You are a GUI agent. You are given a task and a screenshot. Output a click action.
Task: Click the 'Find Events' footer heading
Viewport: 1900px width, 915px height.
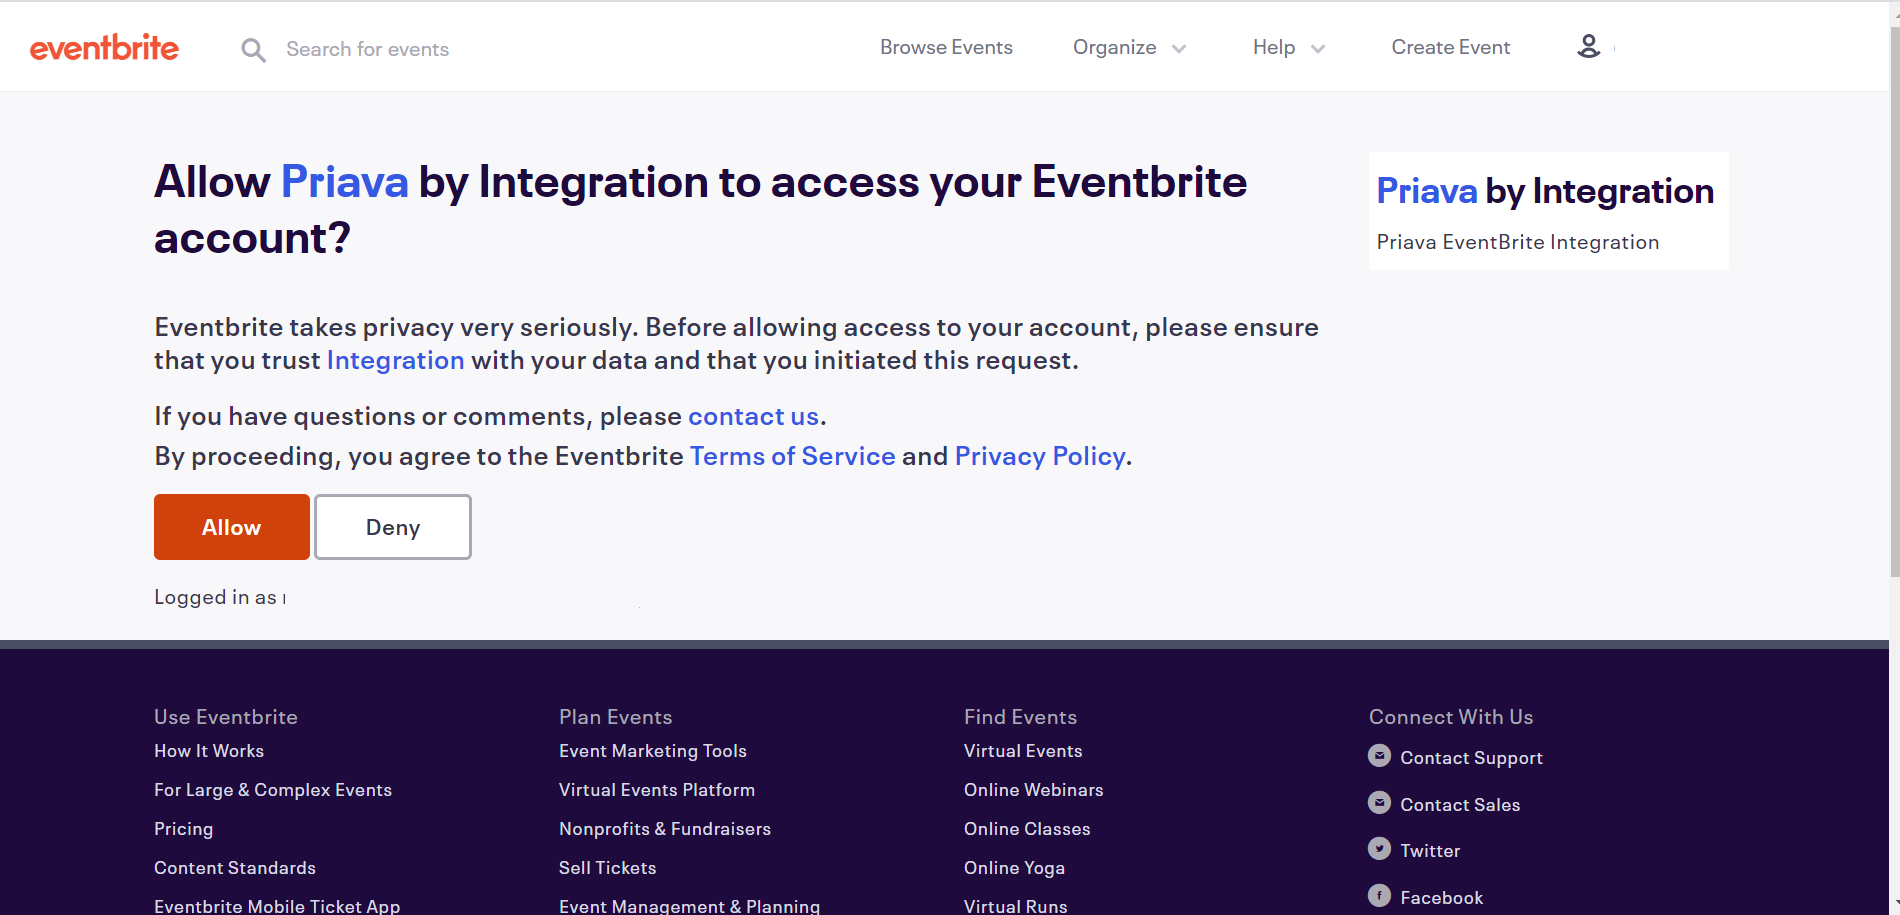[1020, 717]
